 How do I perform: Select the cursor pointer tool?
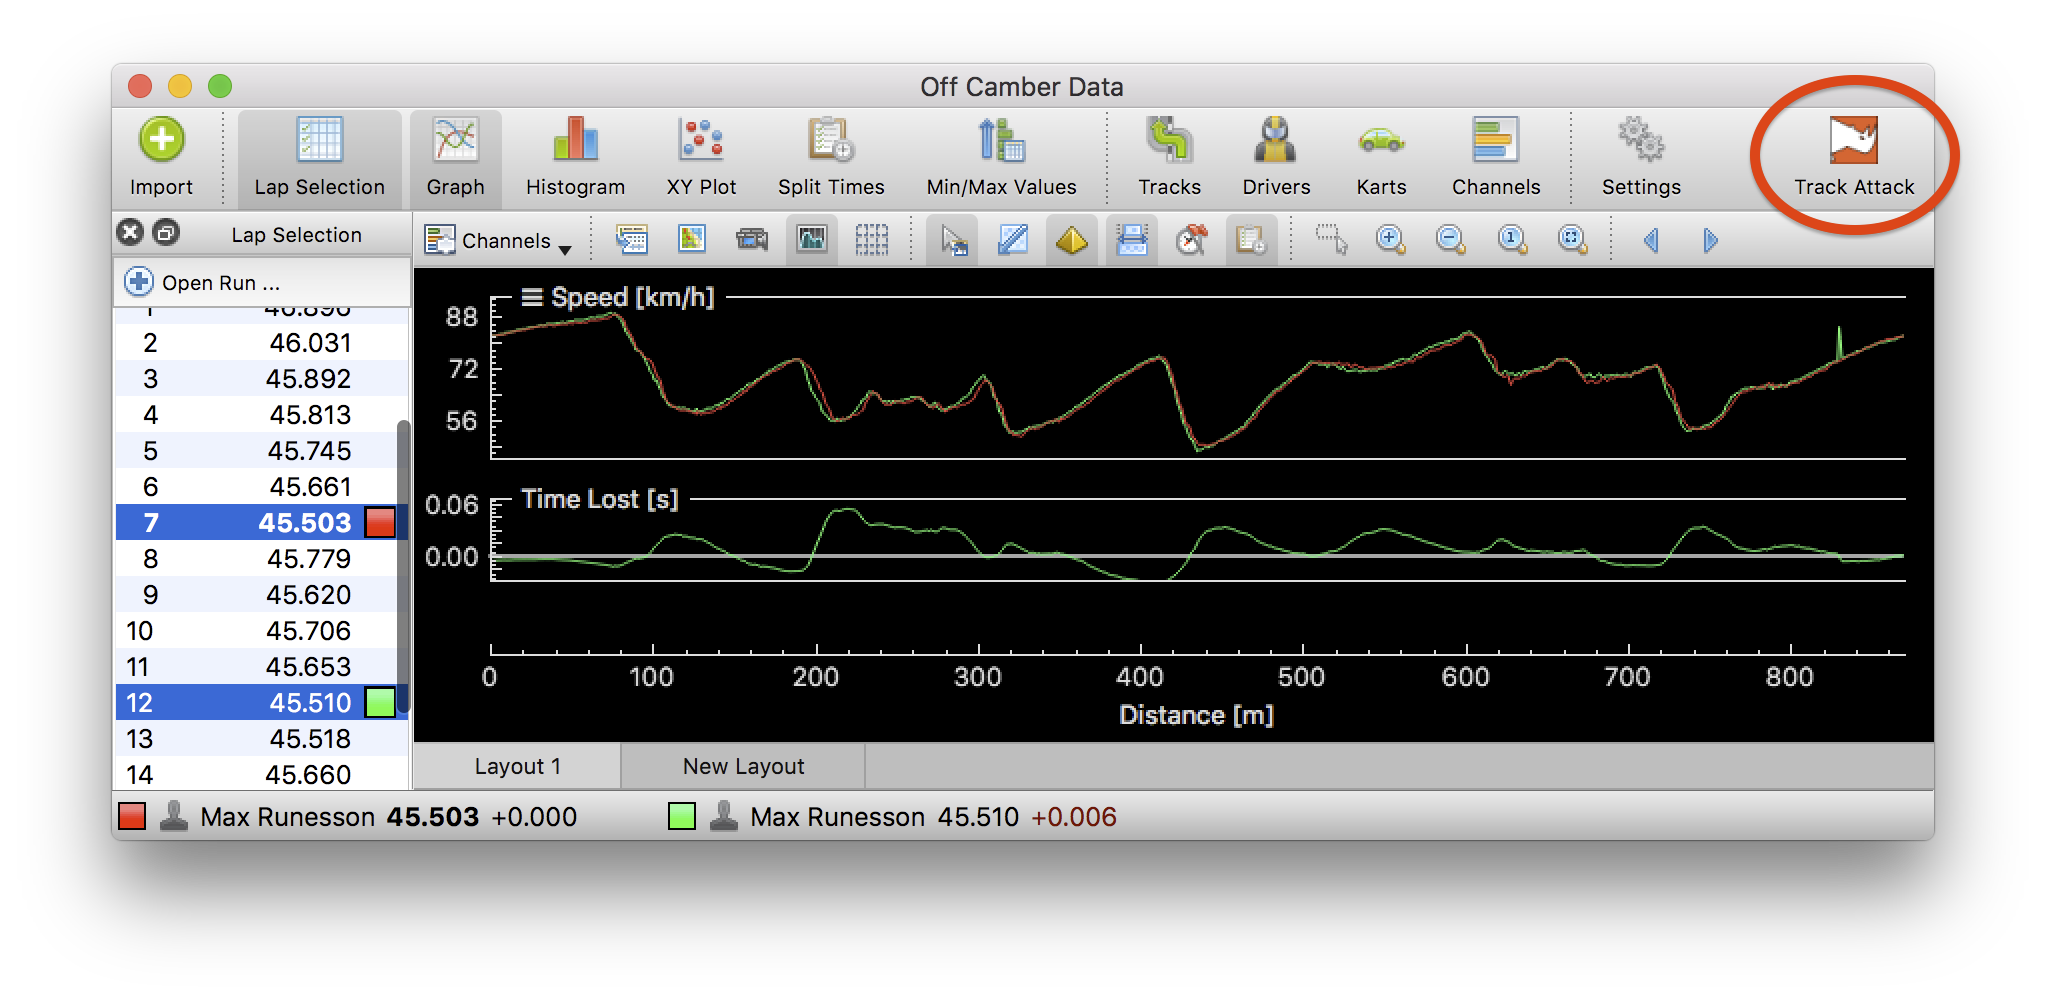point(952,240)
